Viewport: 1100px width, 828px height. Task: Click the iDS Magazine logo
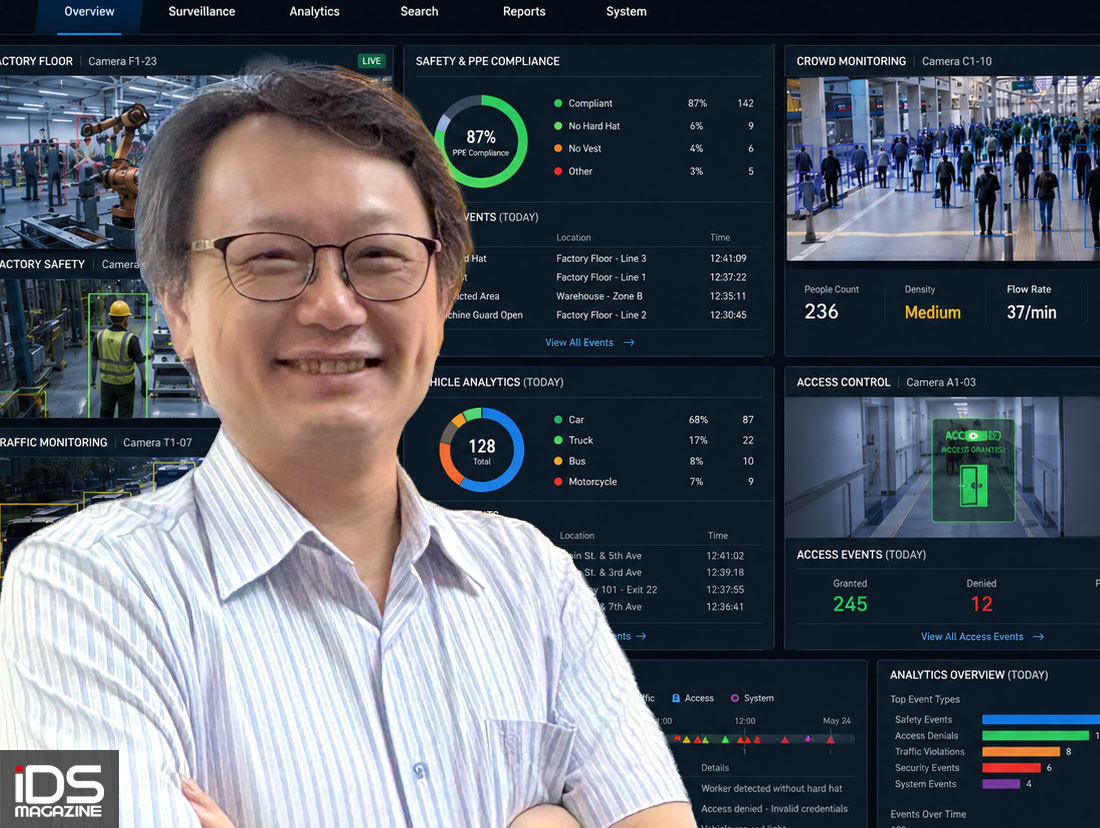59,789
